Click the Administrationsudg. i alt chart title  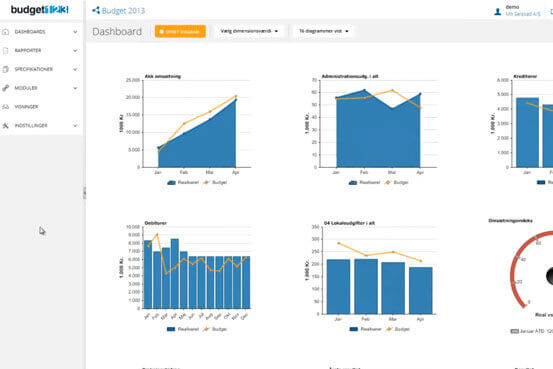point(350,76)
